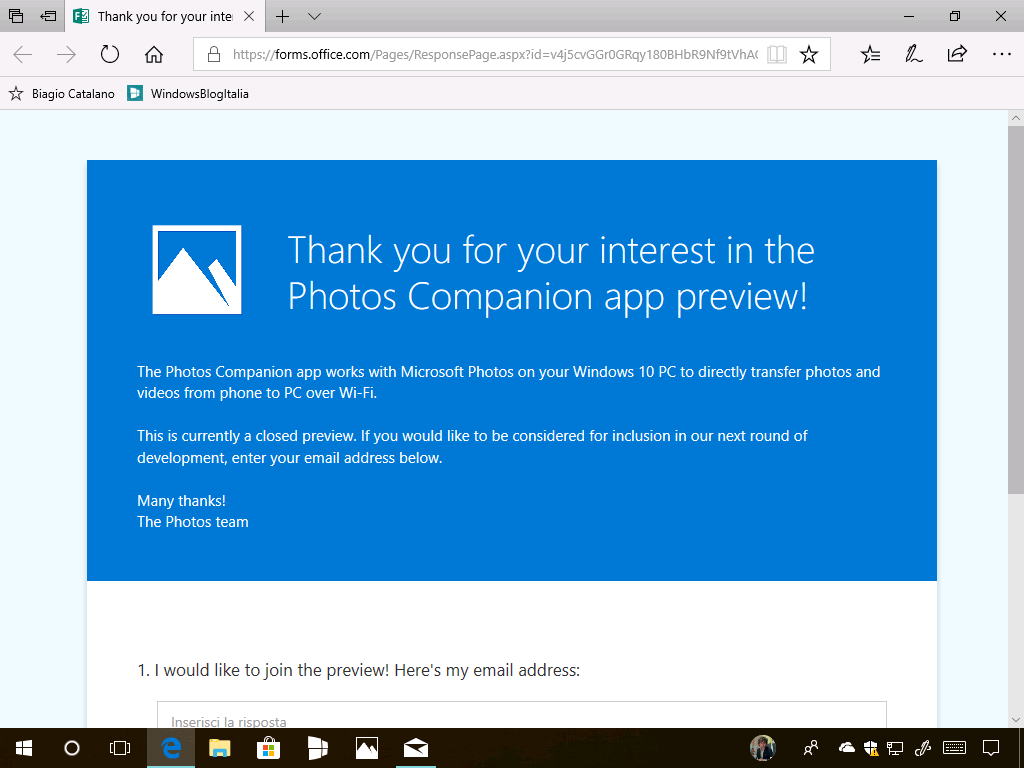Click the pinned contact avatar on taskbar
The image size is (1024, 768).
pos(763,748)
